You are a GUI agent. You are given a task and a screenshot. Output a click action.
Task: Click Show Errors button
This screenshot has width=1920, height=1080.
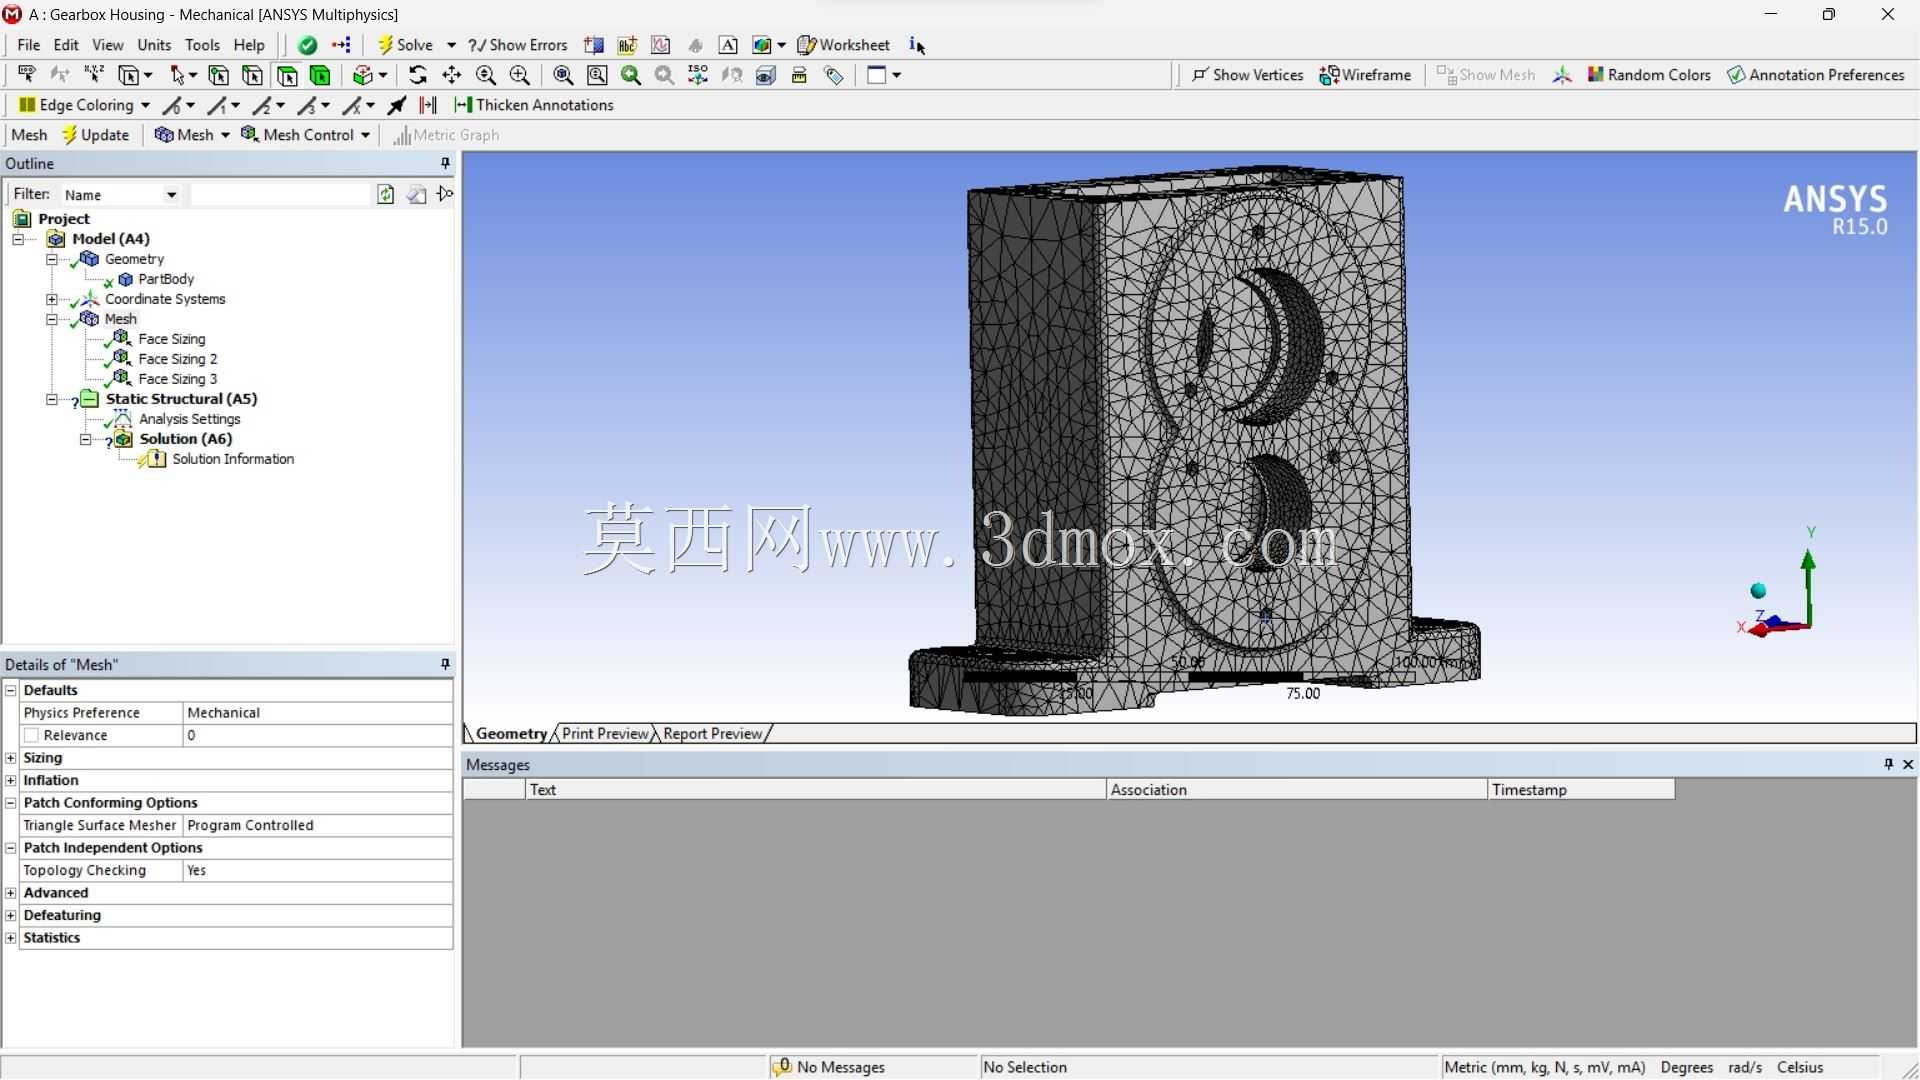pyautogui.click(x=518, y=45)
